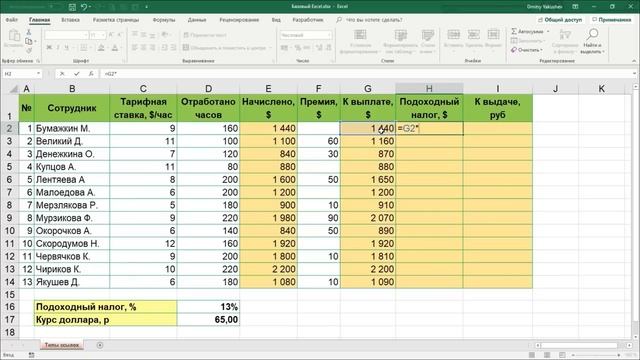The width and height of the screenshot is (640, 360).
Task: Click the Fill Color bucket icon
Action: tap(101, 48)
